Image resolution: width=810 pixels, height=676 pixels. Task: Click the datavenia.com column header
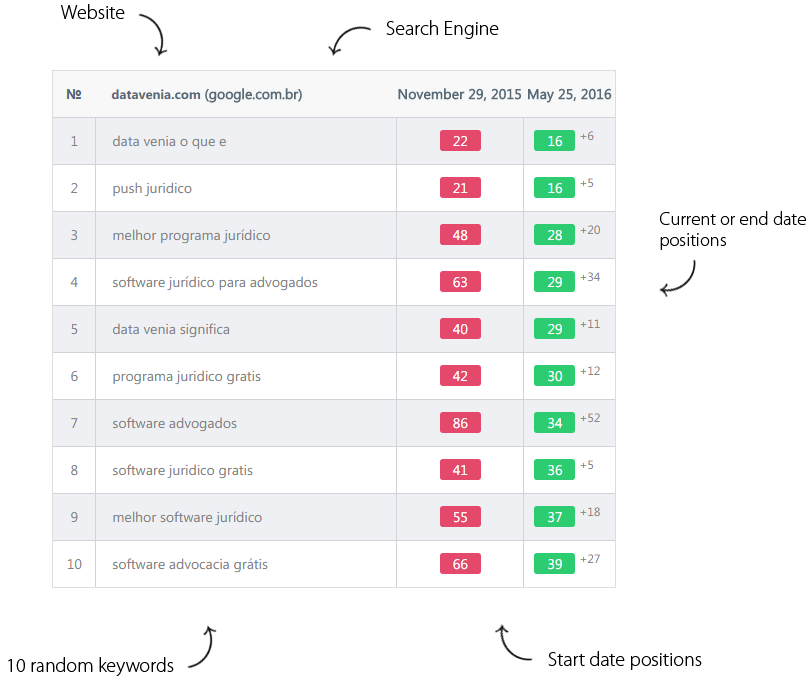[207, 95]
